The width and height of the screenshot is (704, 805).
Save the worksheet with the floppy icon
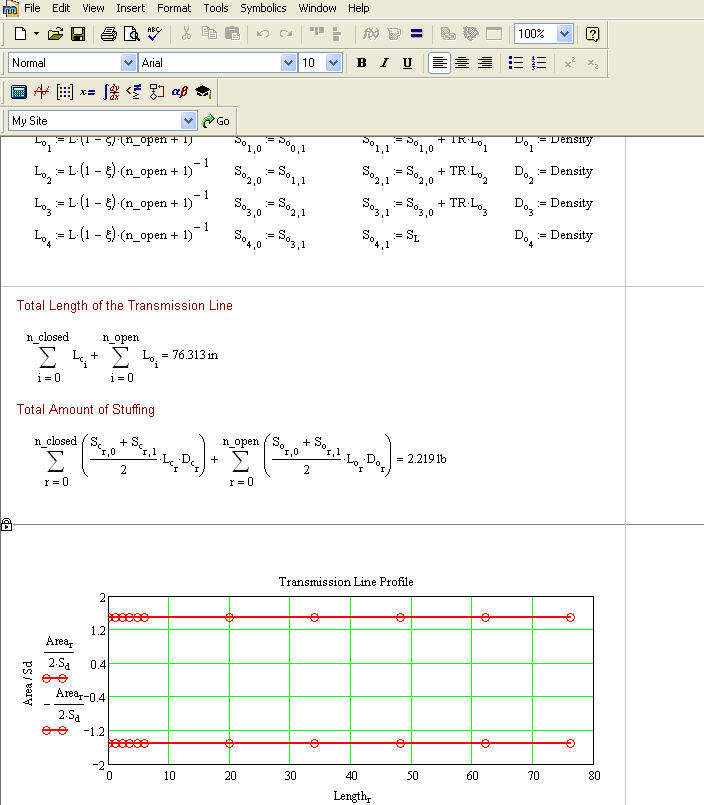coord(78,34)
